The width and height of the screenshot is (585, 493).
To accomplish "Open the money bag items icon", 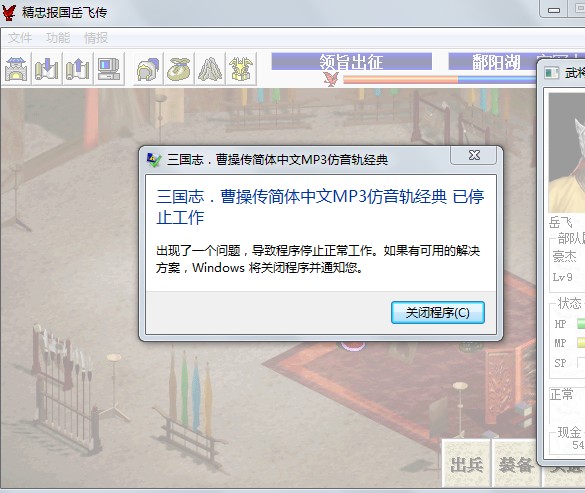I will pos(179,69).
